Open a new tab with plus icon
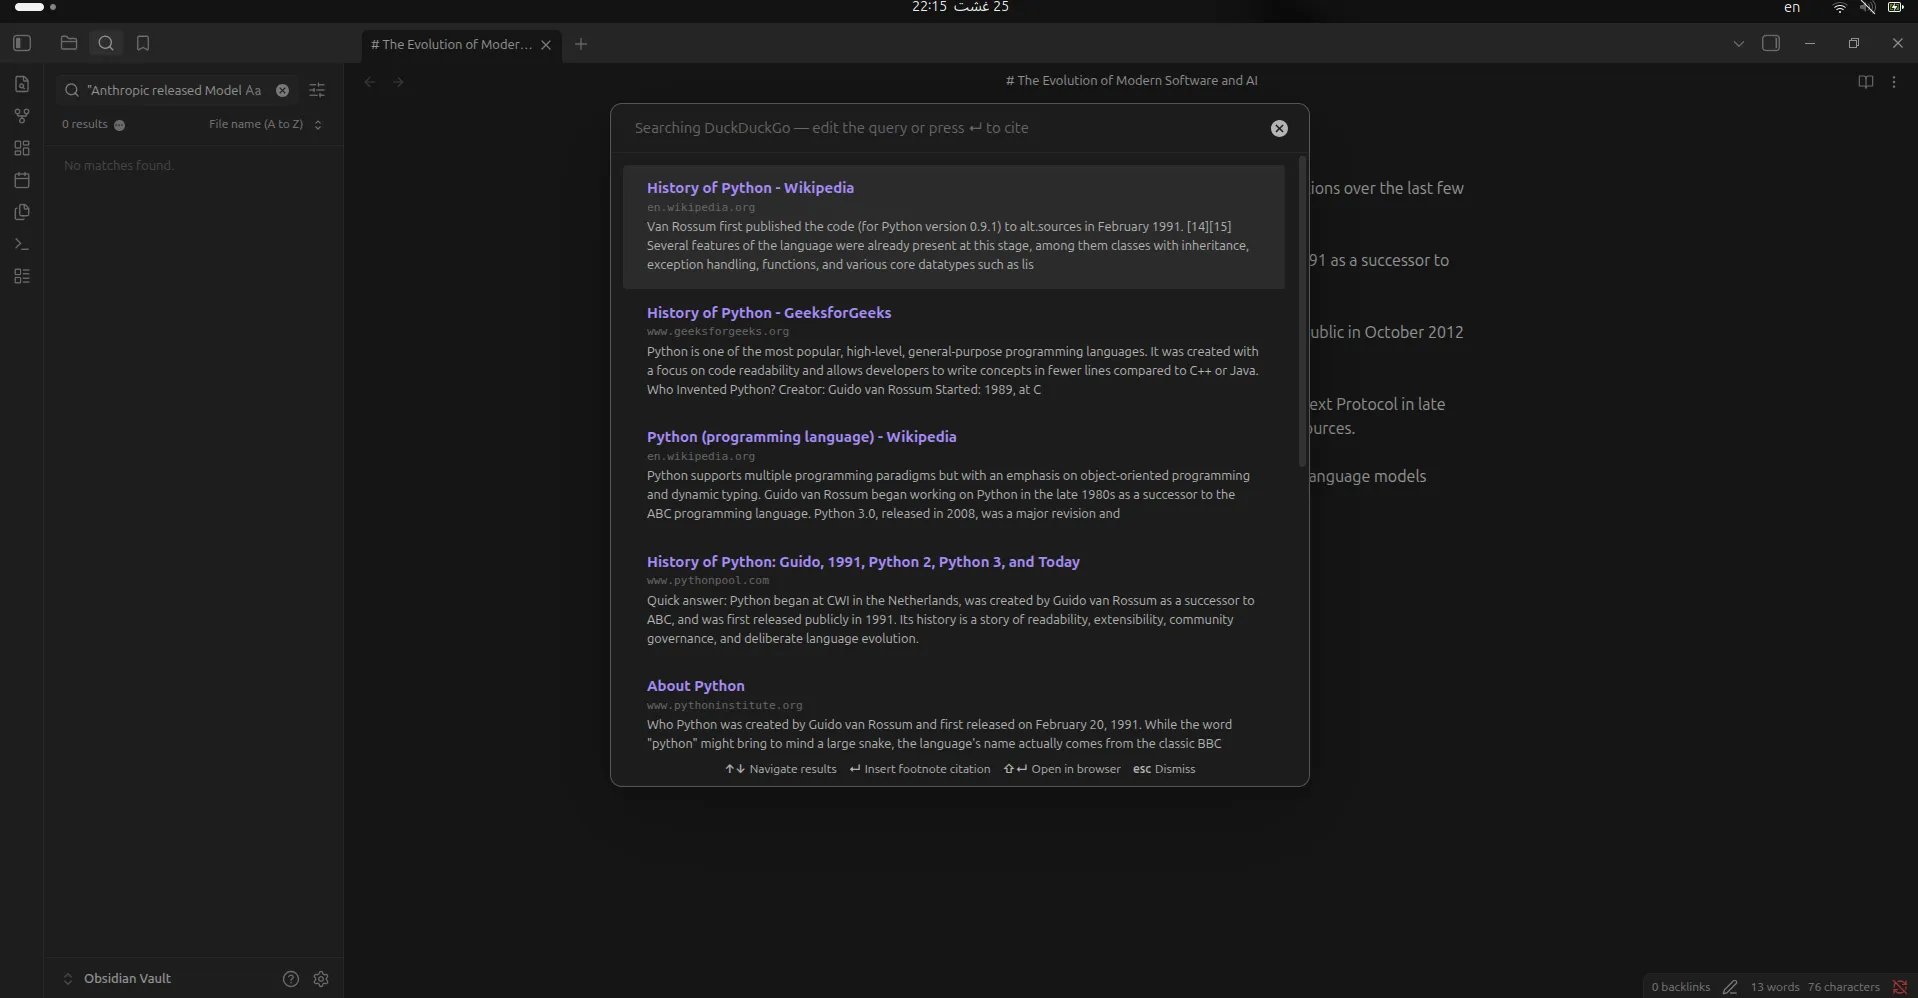This screenshot has width=1918, height=998. click(x=581, y=44)
